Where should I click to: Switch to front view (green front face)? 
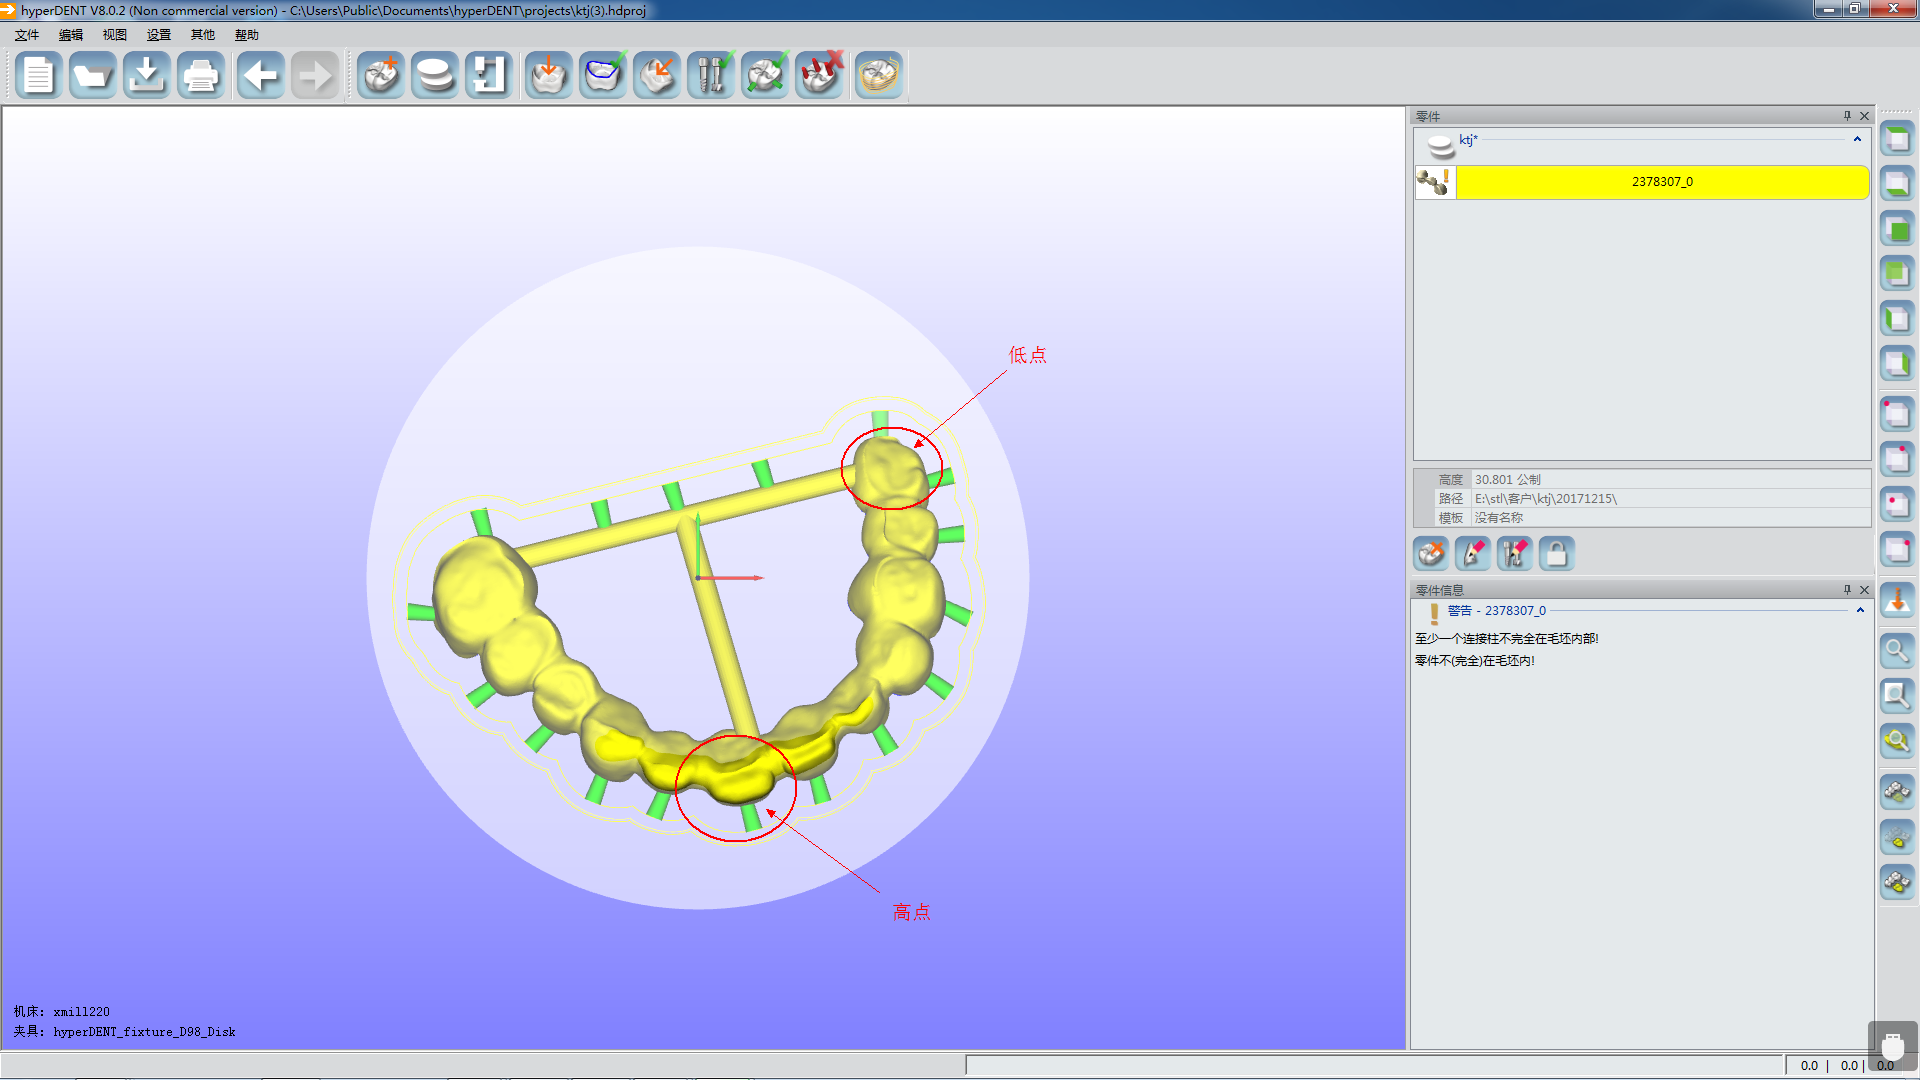1897,229
